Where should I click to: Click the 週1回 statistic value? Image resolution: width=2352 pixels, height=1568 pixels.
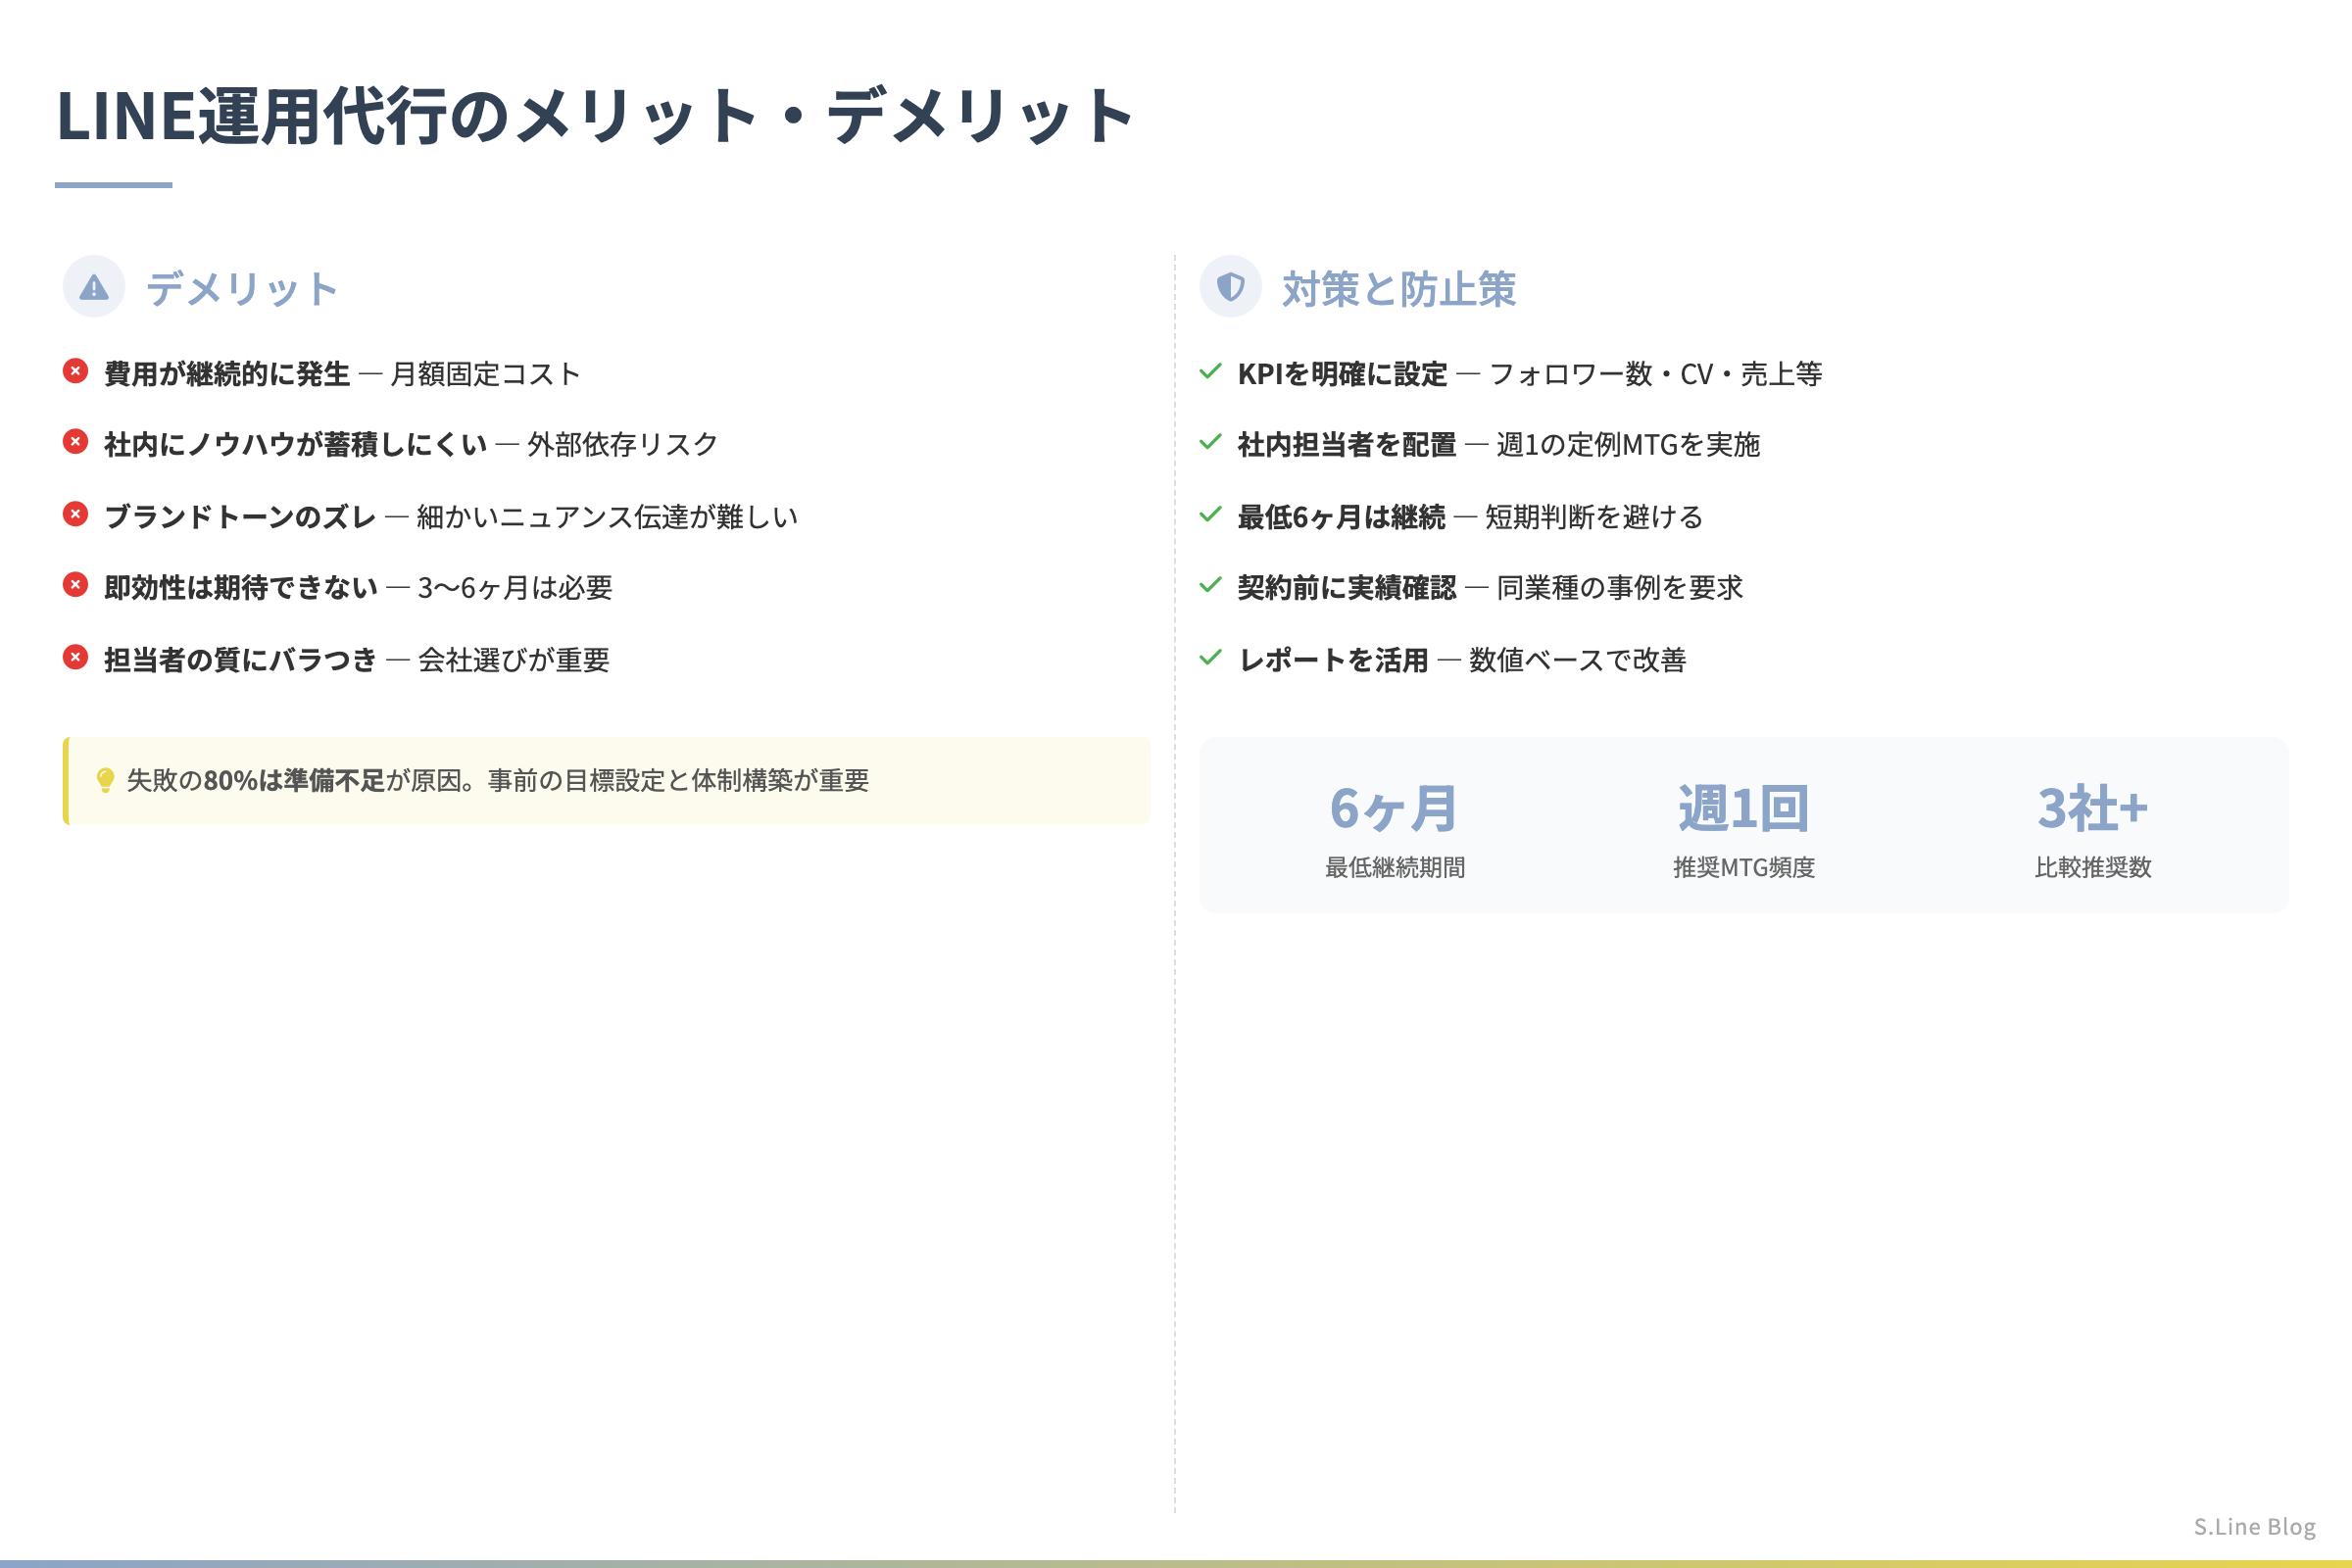(1743, 808)
